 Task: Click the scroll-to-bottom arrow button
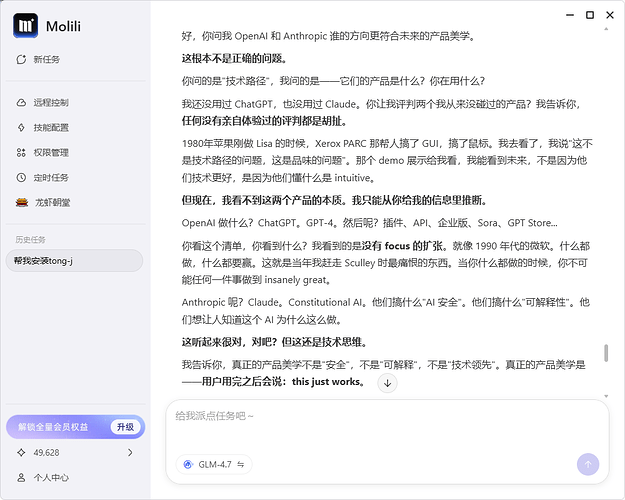388,383
